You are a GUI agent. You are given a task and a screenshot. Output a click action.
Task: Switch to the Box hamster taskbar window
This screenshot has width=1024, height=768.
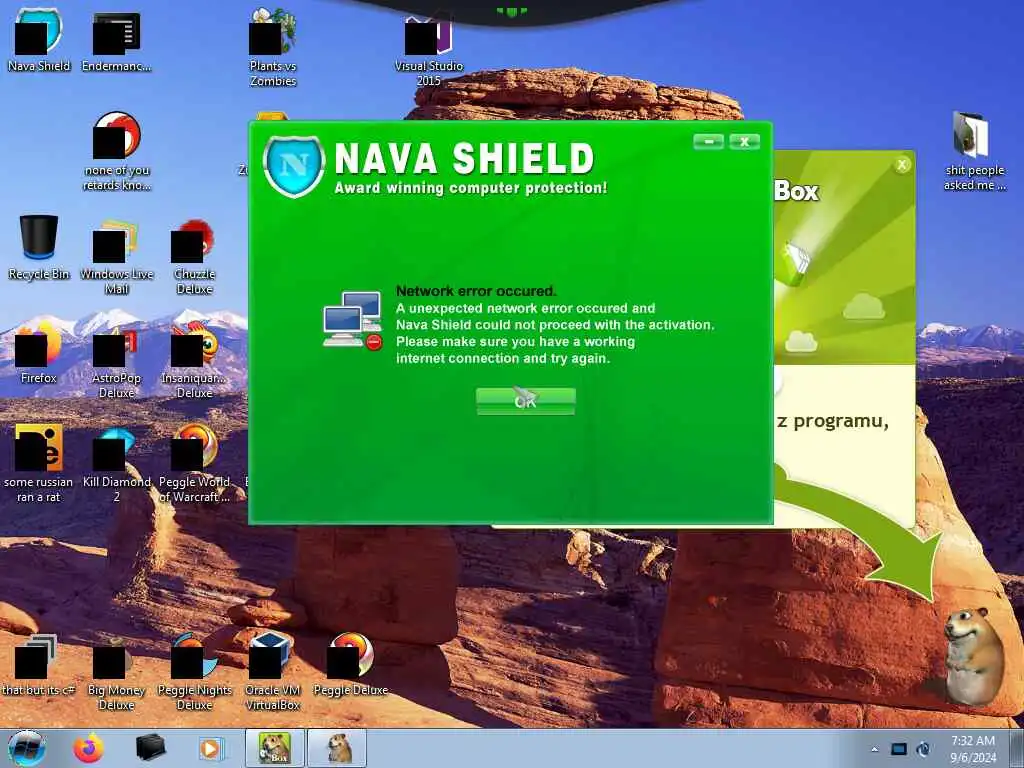pyautogui.click(x=275, y=748)
